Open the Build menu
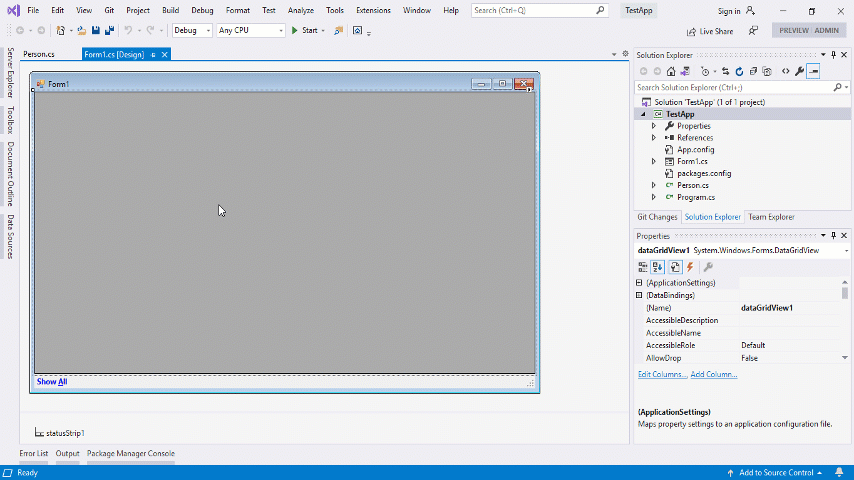The height and width of the screenshot is (480, 854). 170,10
